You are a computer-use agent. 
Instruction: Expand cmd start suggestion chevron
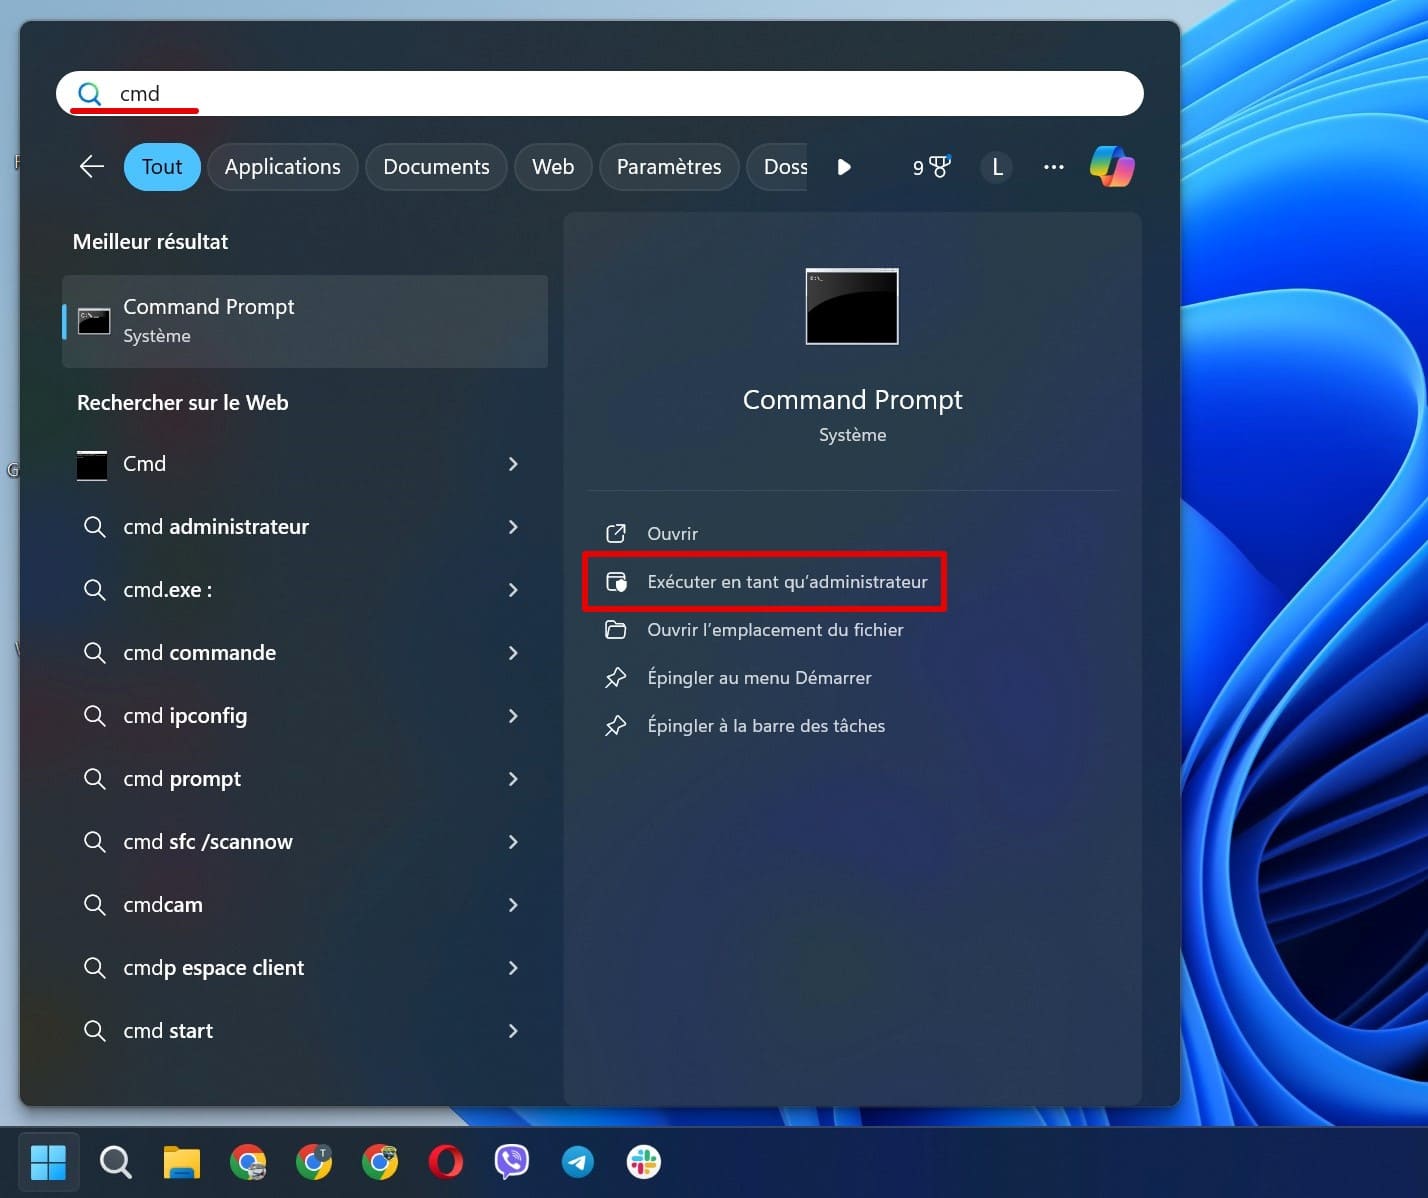513,1031
